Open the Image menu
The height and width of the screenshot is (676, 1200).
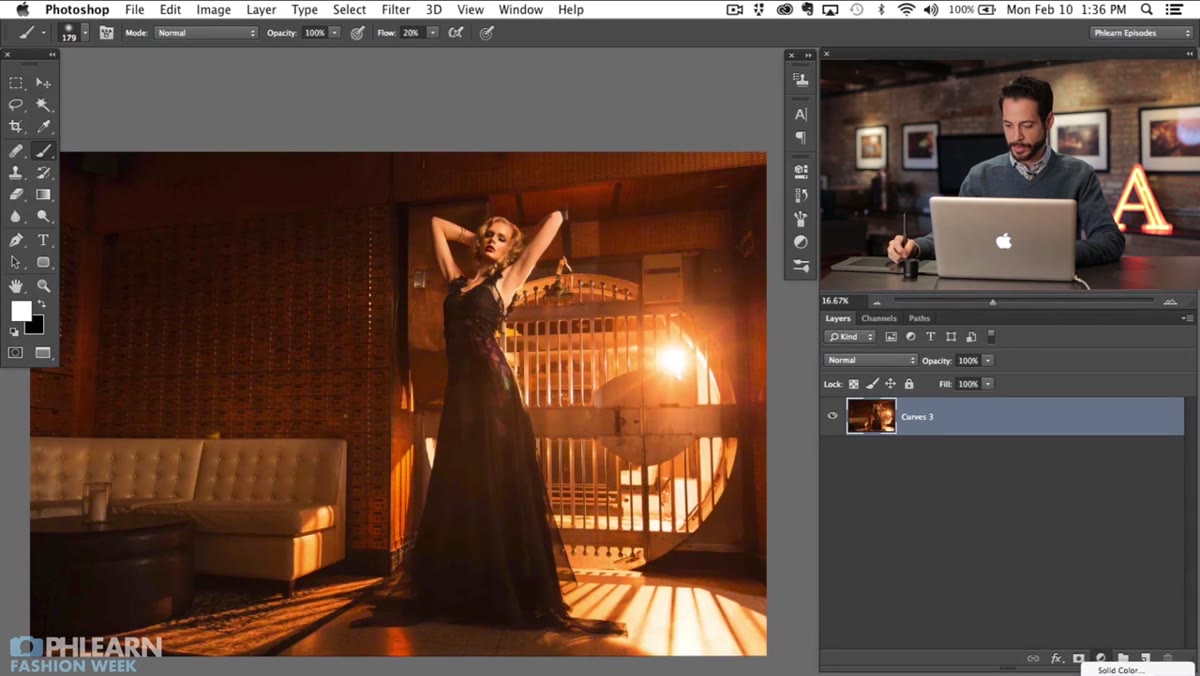coord(213,10)
